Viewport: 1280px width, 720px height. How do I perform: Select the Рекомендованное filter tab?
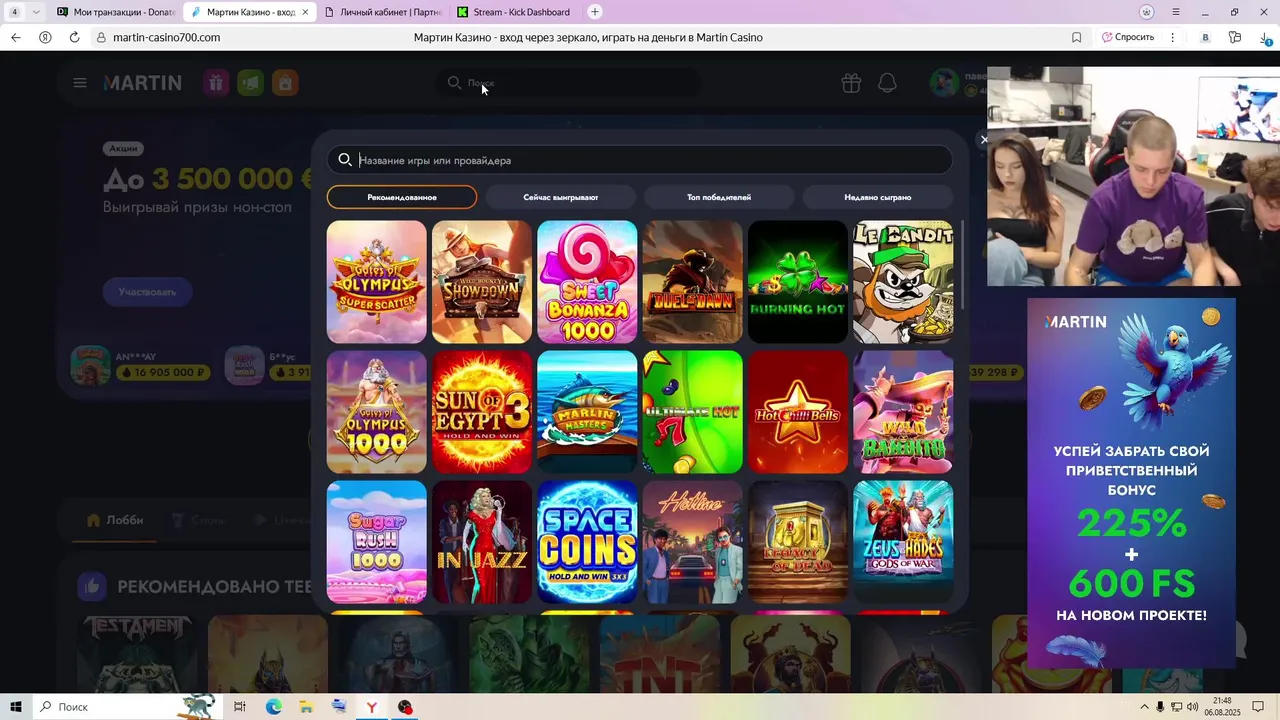click(402, 197)
